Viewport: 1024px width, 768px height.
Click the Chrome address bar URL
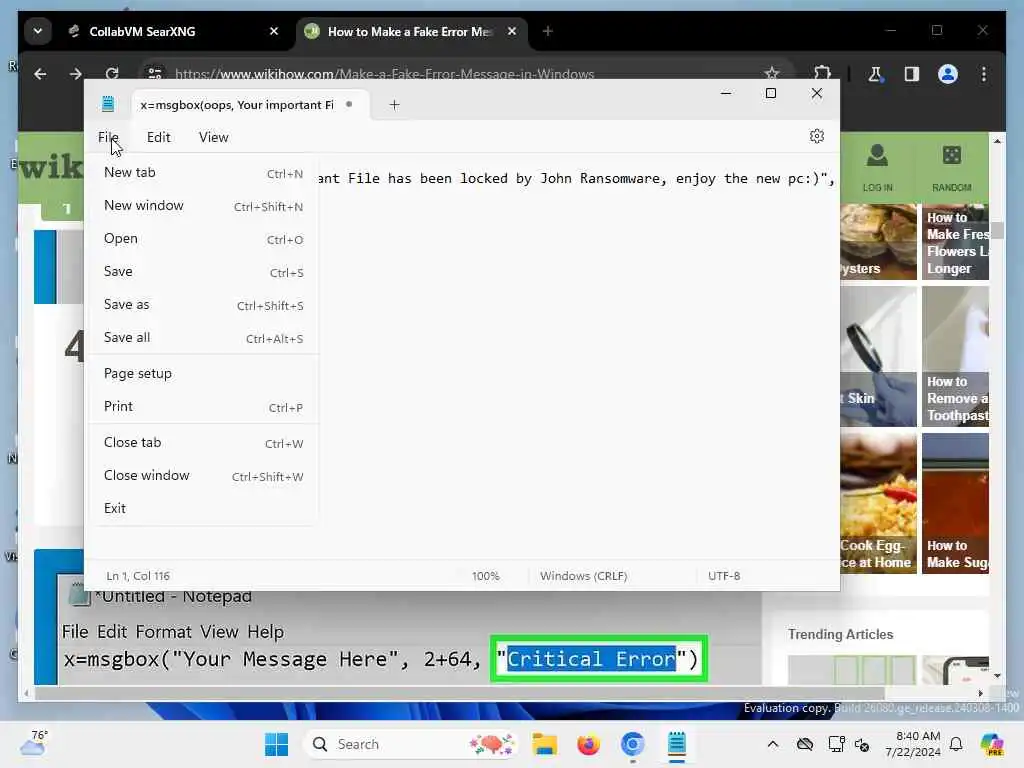click(384, 74)
